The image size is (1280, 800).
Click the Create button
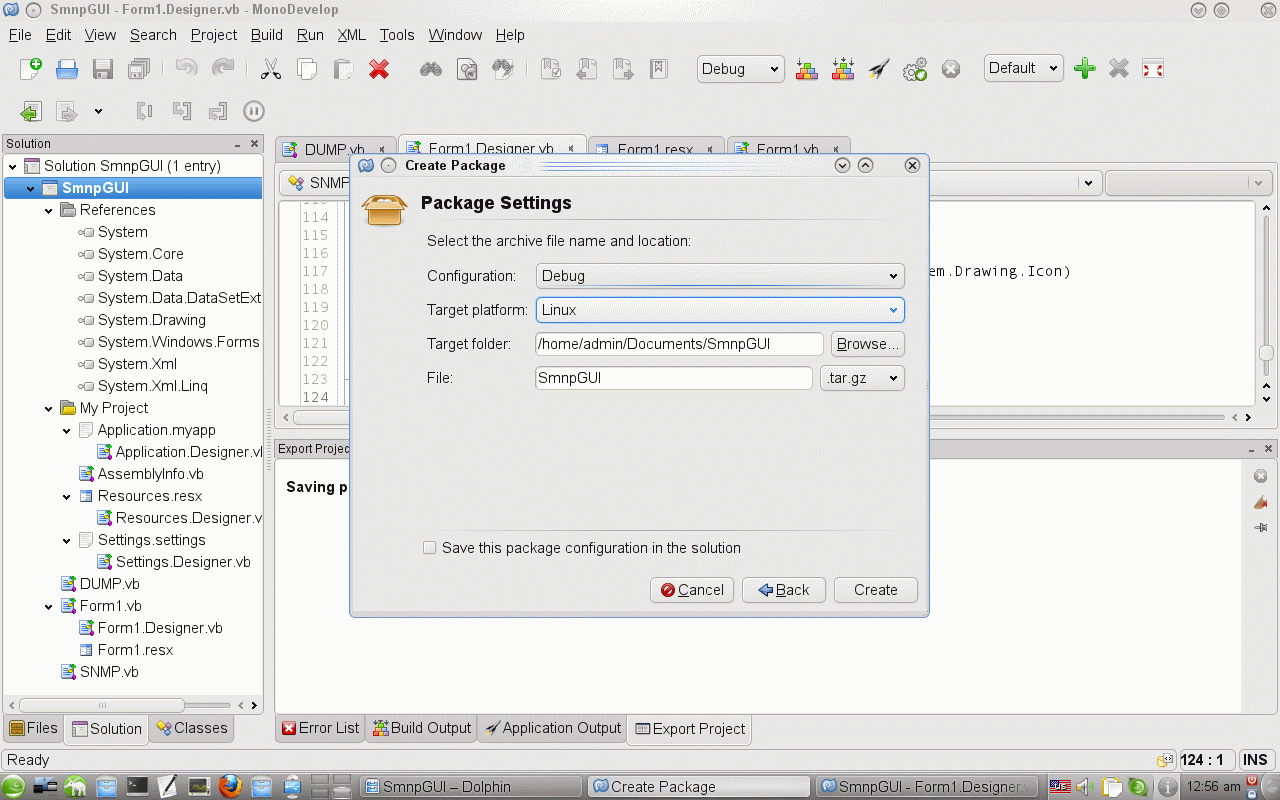coord(876,590)
